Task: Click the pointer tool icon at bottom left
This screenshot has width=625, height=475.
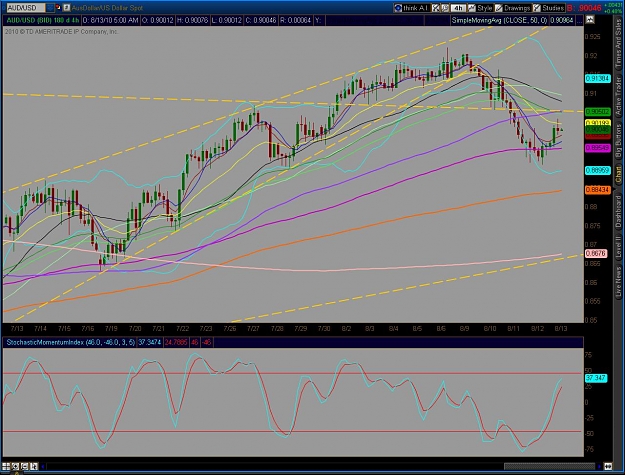Action: 33,466
